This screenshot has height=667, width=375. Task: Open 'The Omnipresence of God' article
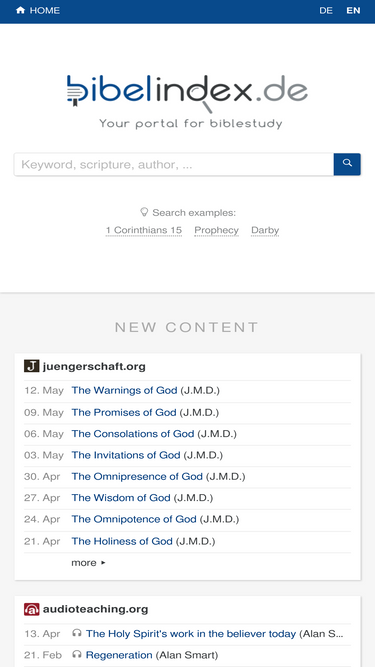tap(137, 476)
